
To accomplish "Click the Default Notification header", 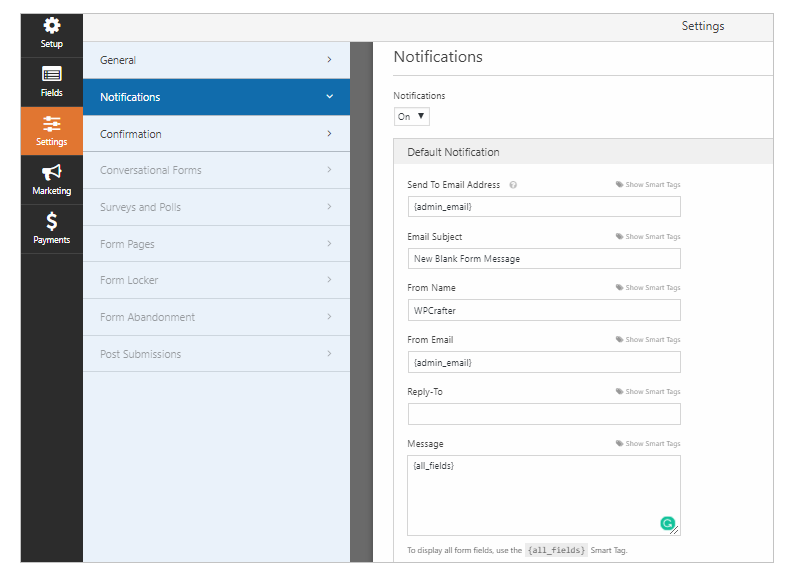I will point(583,152).
